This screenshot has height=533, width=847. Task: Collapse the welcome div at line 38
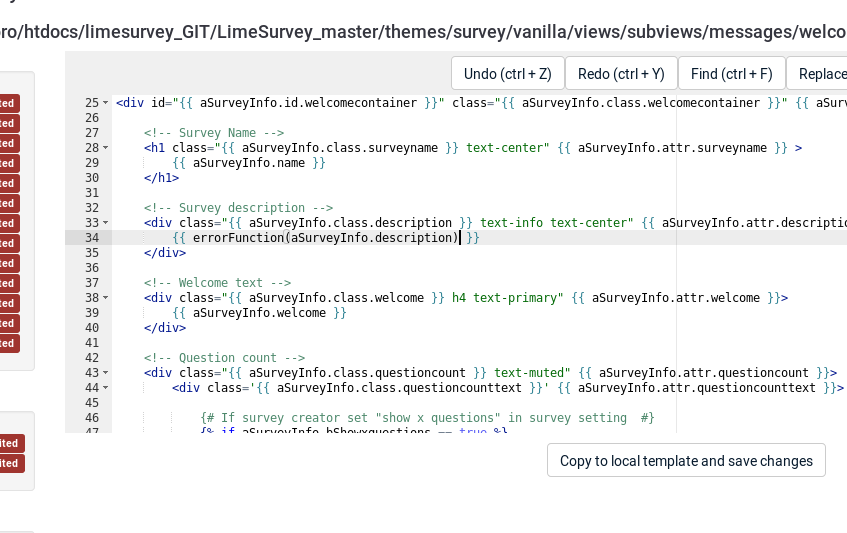click(x=106, y=298)
